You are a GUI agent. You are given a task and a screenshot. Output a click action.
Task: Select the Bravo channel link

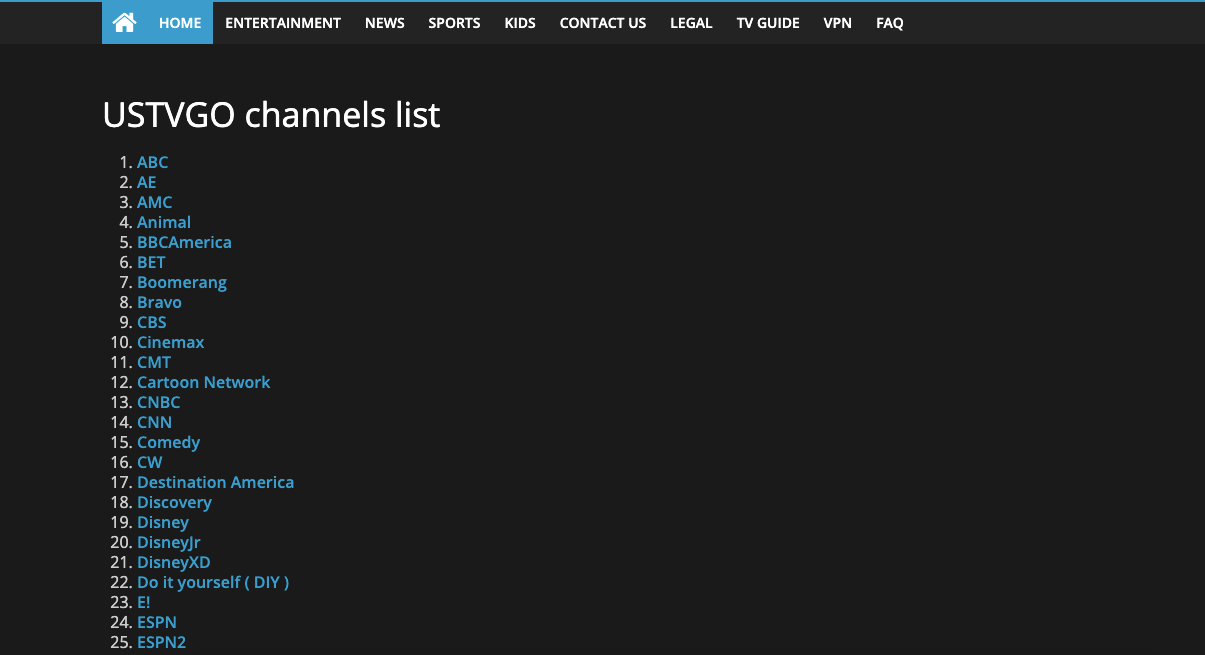159,302
